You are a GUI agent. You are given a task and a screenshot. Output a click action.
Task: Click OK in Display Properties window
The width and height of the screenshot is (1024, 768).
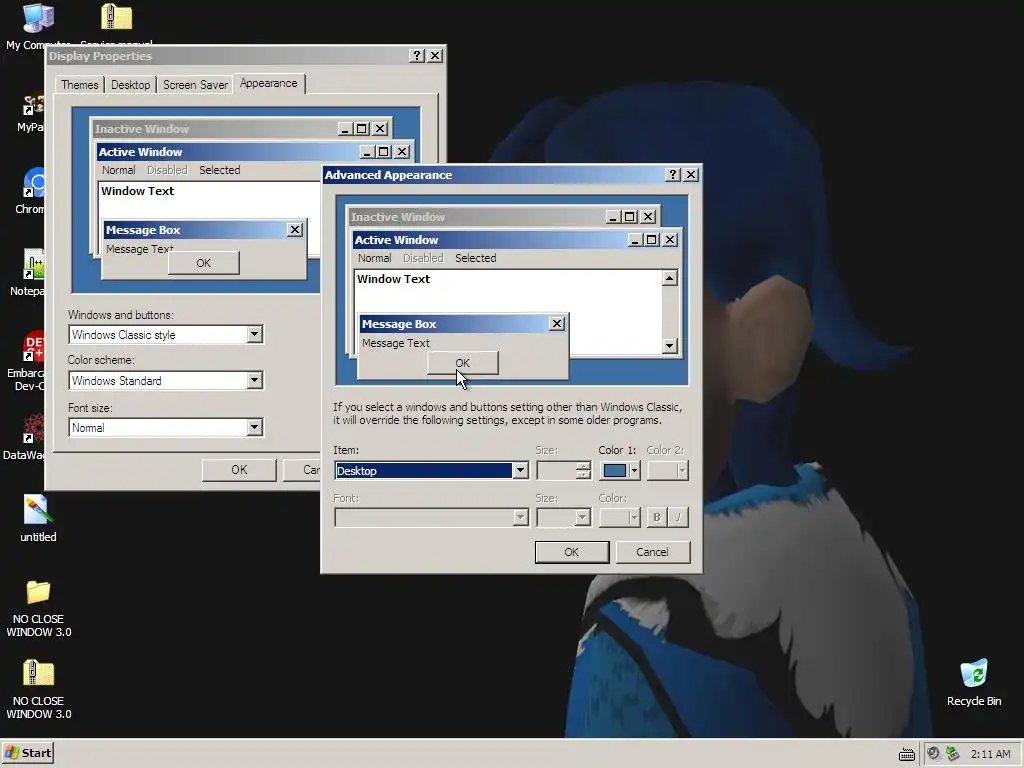[x=239, y=470]
